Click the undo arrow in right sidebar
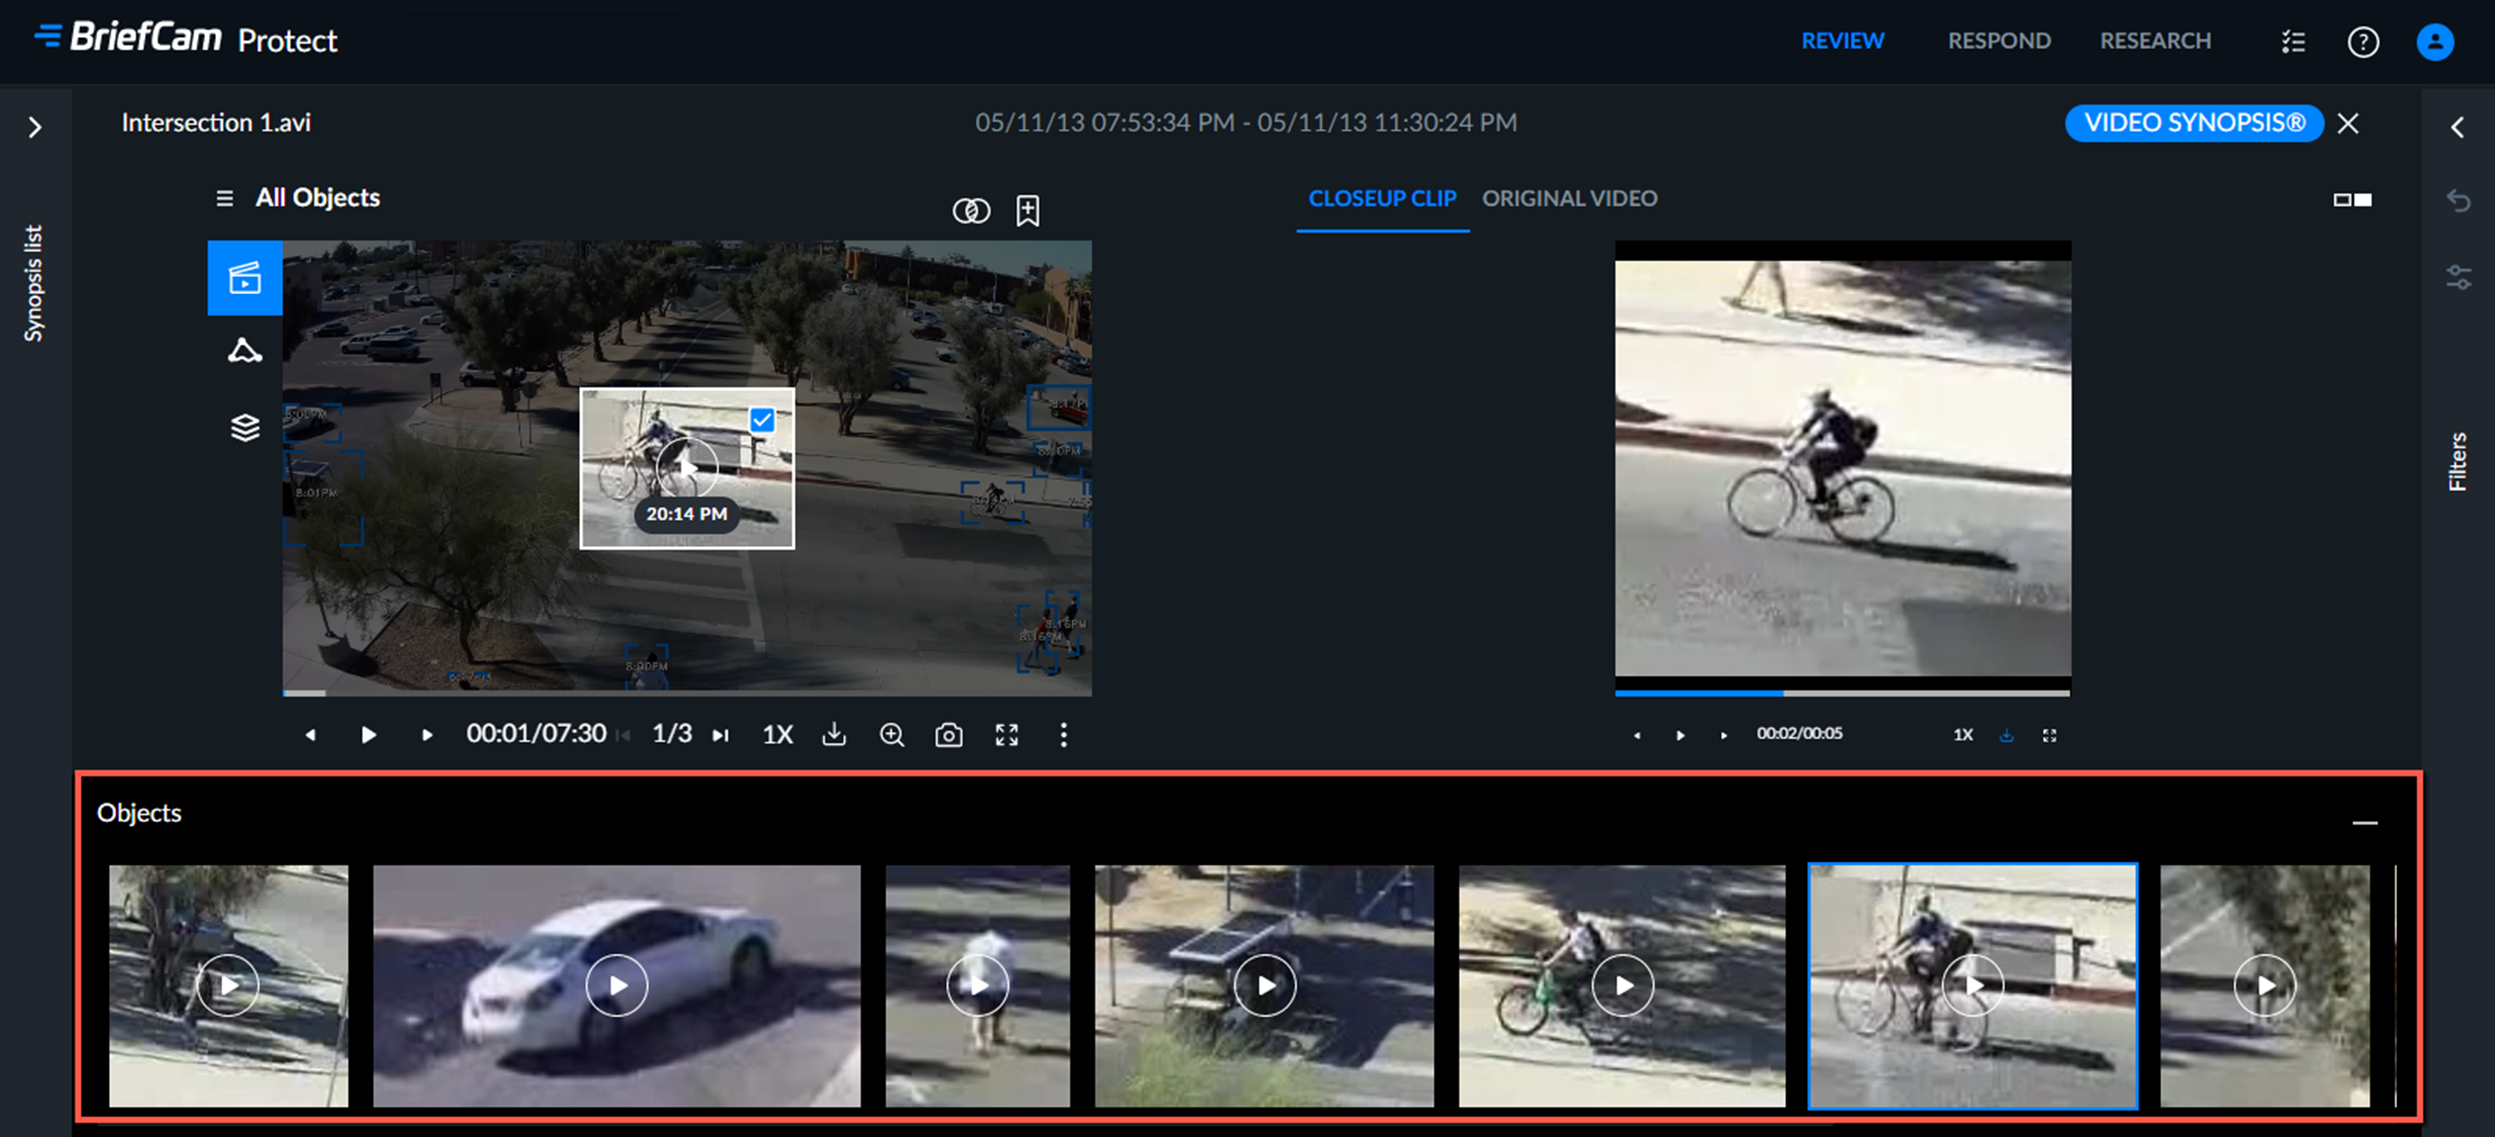2495x1137 pixels. (2458, 200)
